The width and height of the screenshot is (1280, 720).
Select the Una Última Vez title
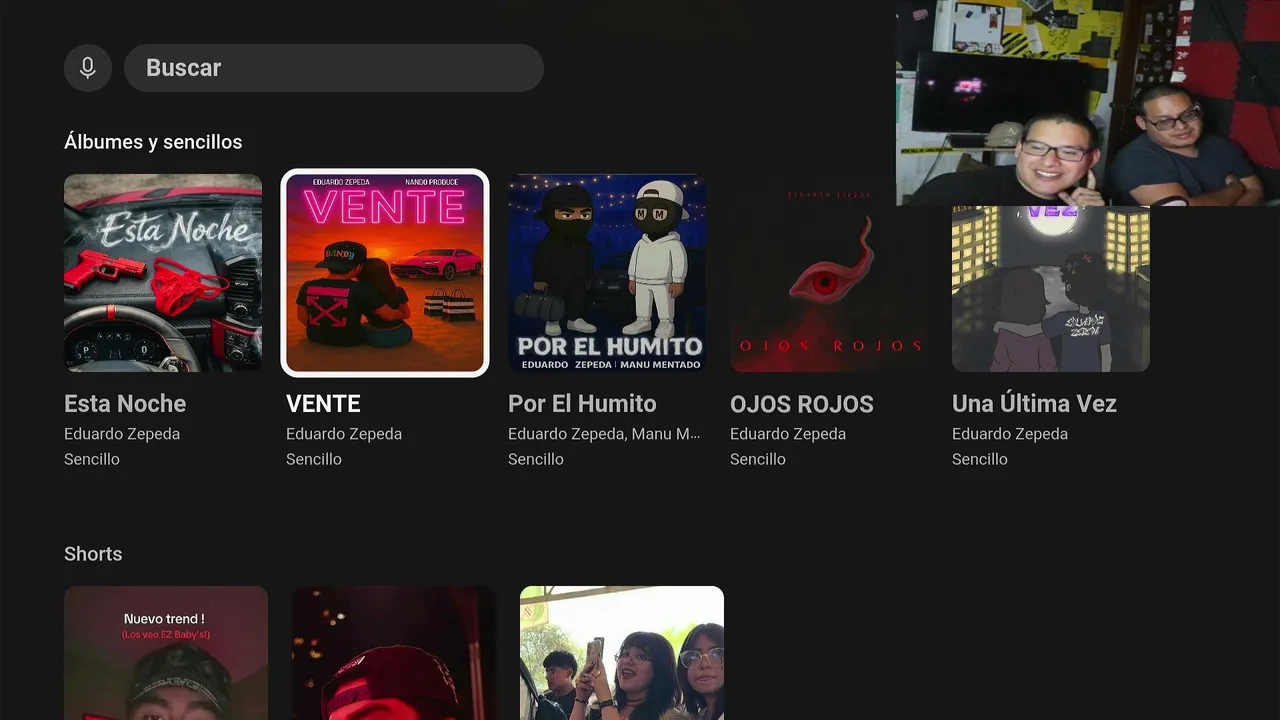click(x=1034, y=404)
